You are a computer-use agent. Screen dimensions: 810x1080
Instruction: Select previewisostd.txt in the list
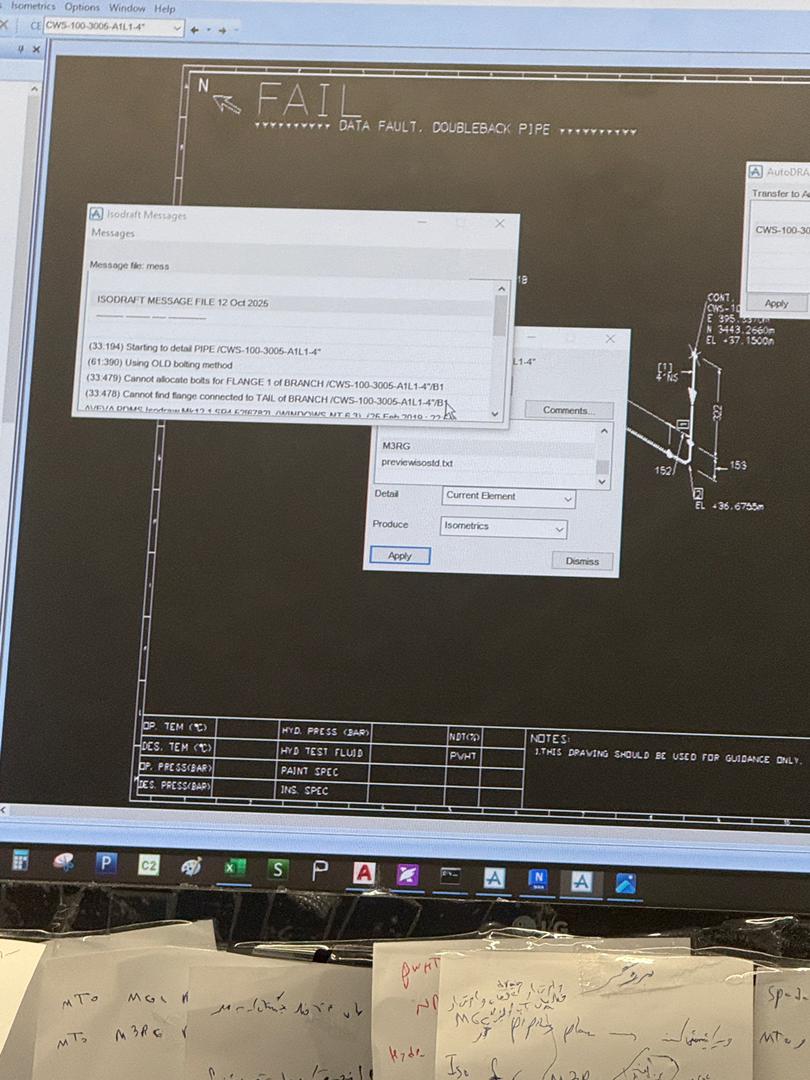point(417,463)
